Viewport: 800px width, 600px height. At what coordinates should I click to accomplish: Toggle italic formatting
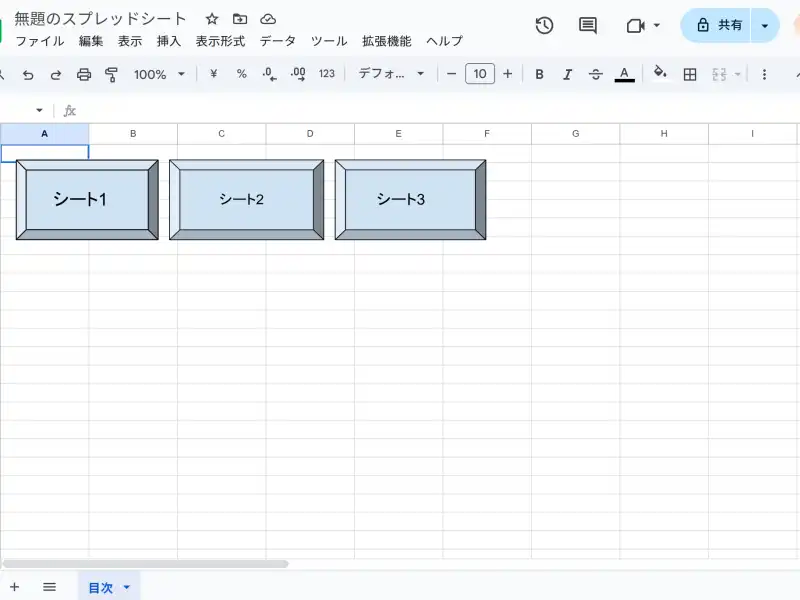pos(567,74)
